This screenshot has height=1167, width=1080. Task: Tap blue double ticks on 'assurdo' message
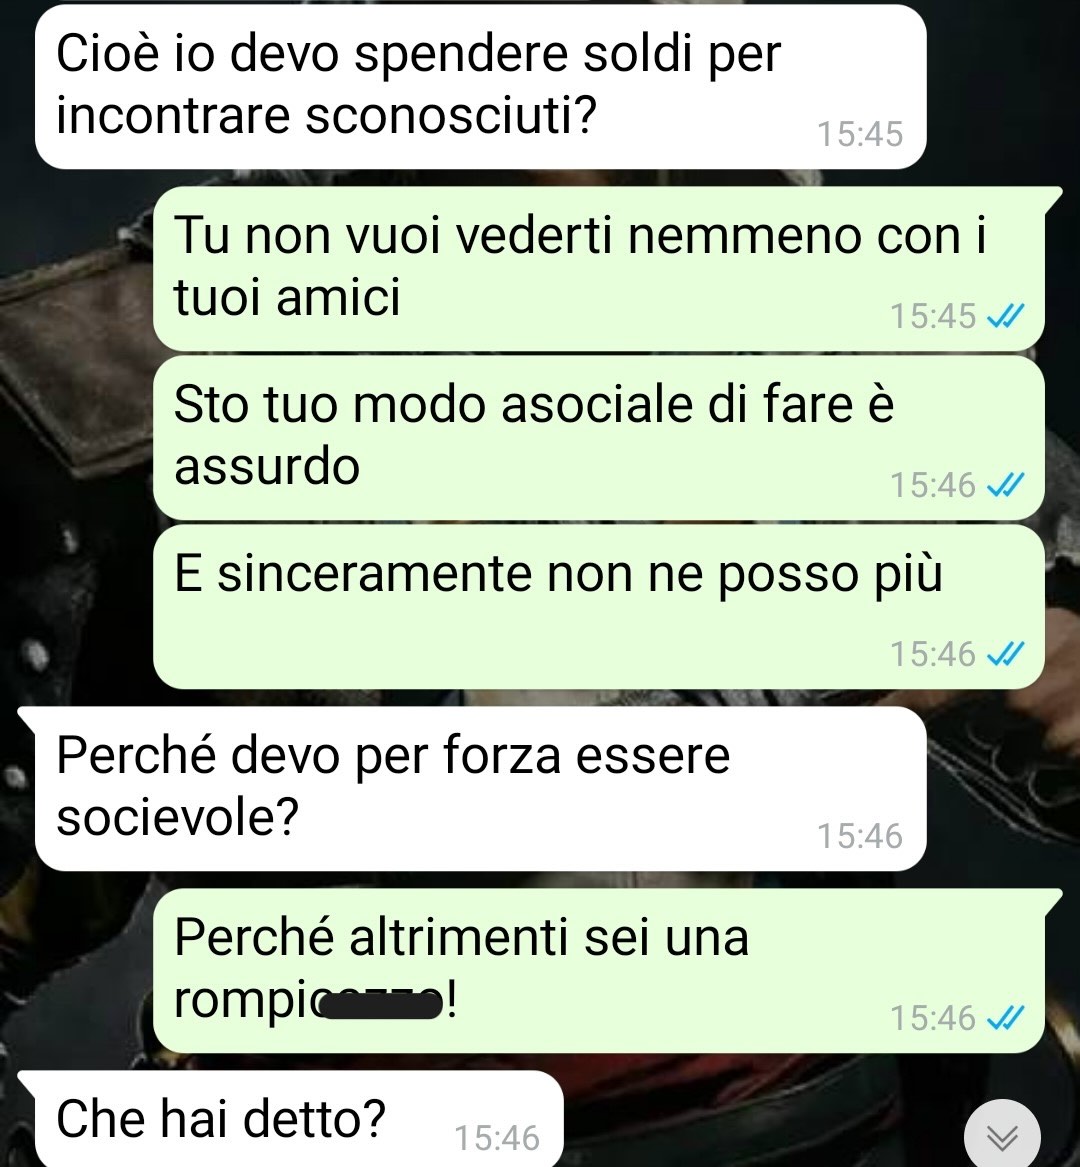[1006, 485]
